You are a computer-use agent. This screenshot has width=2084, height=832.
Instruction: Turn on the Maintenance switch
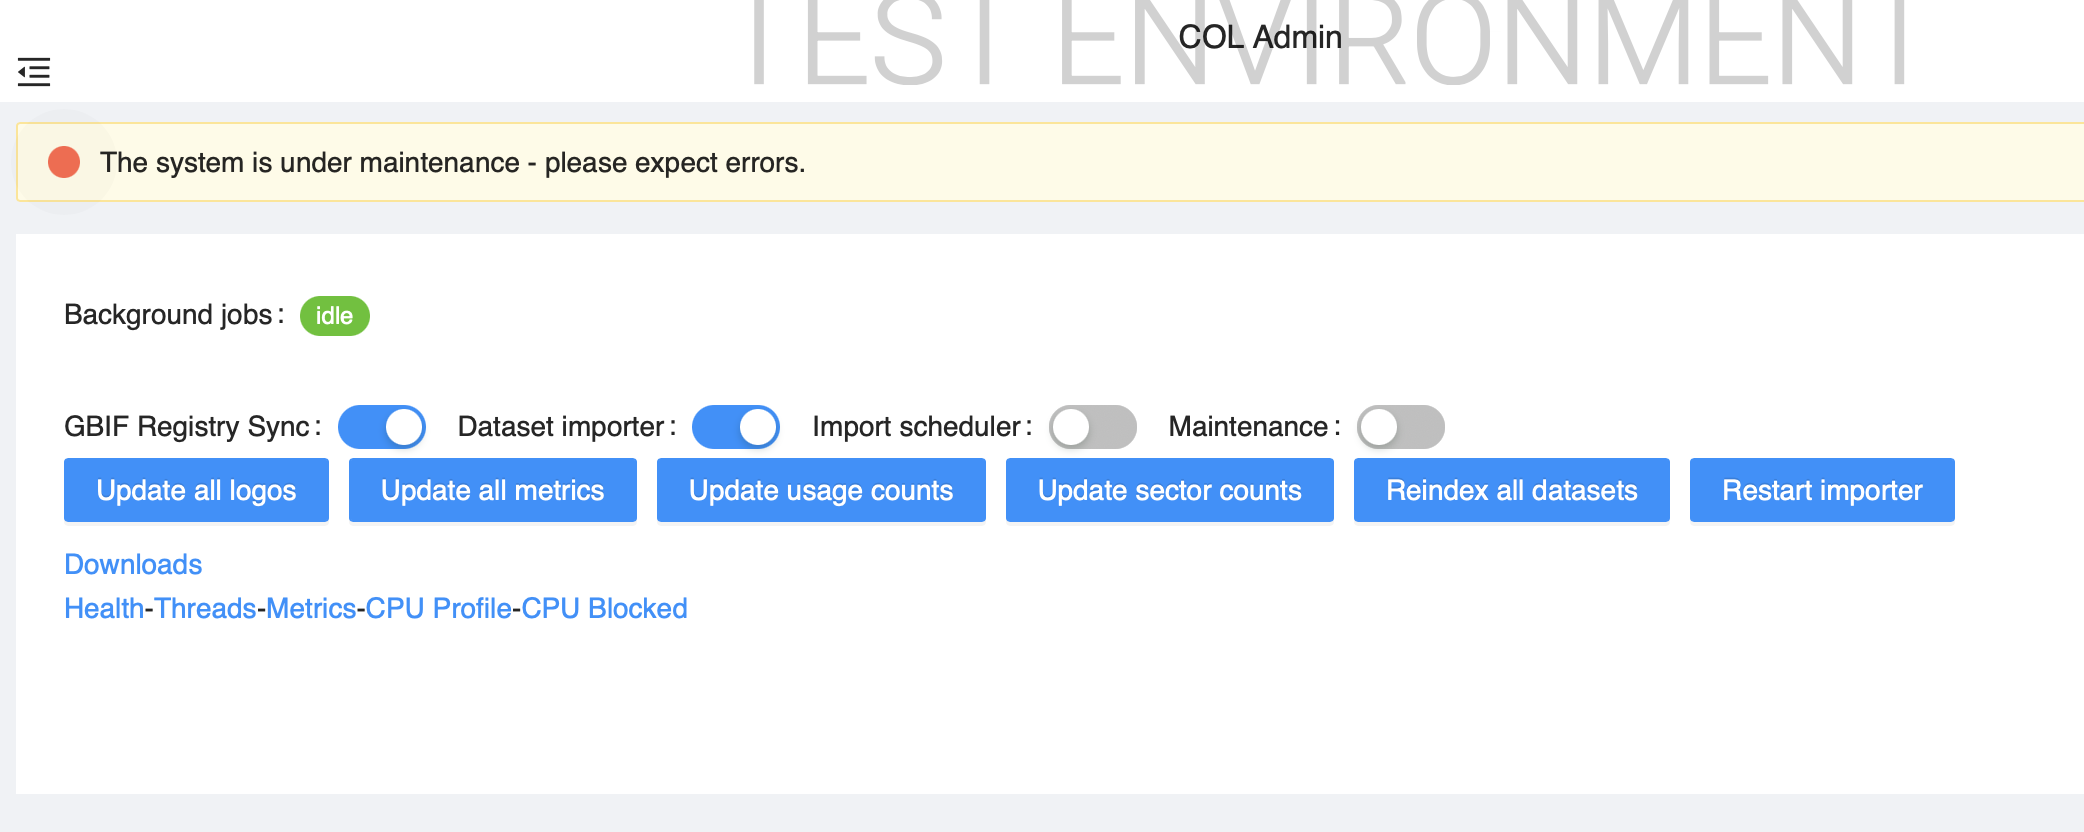(1401, 427)
